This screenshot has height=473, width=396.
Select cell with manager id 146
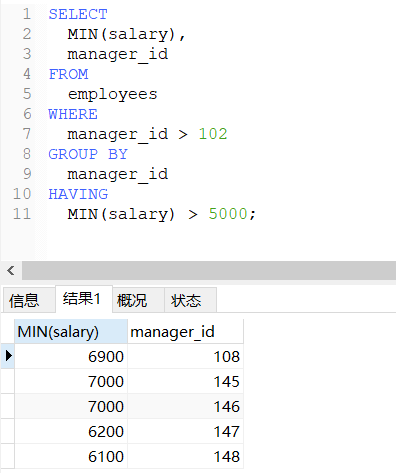185,406
